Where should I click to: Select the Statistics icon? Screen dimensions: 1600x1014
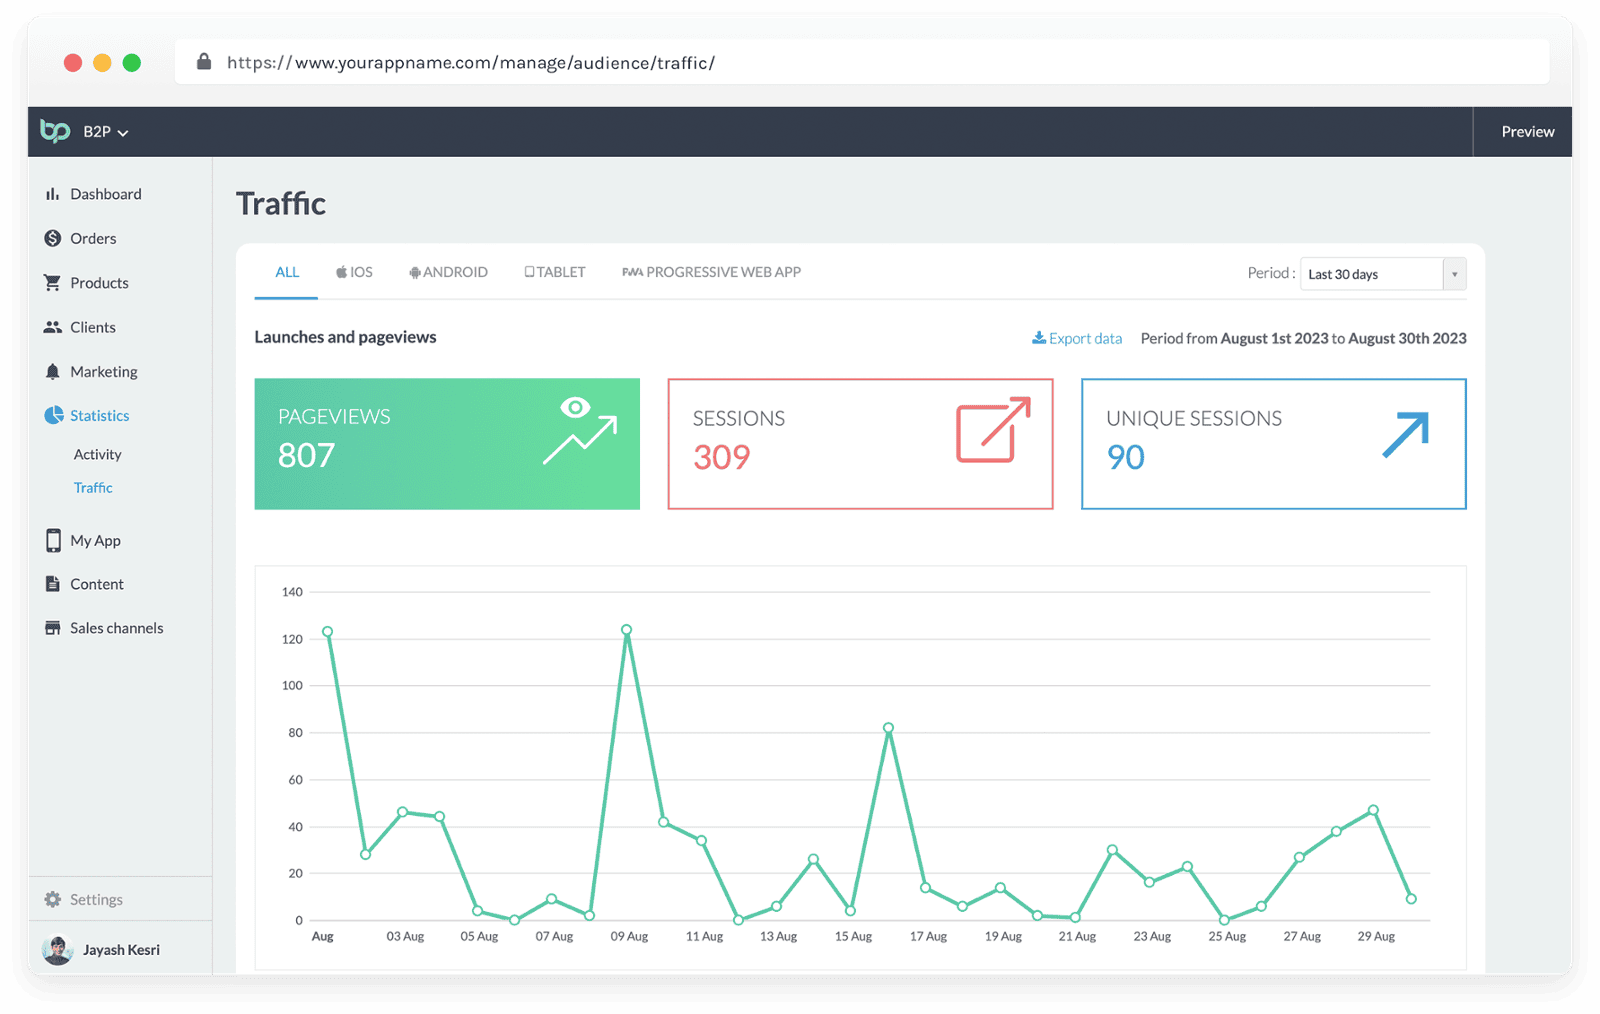[52, 415]
